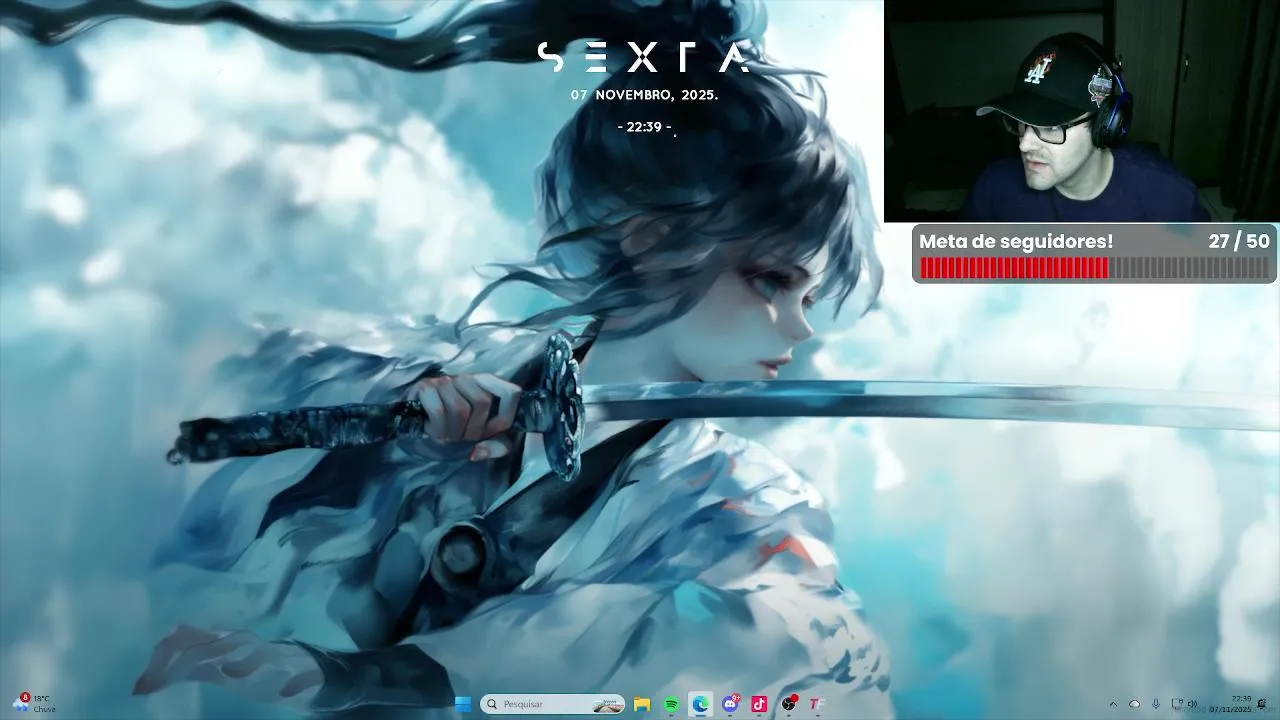Viewport: 1280px width, 720px height.
Task: Click the 27 / 50 follower count
Action: [1239, 241]
